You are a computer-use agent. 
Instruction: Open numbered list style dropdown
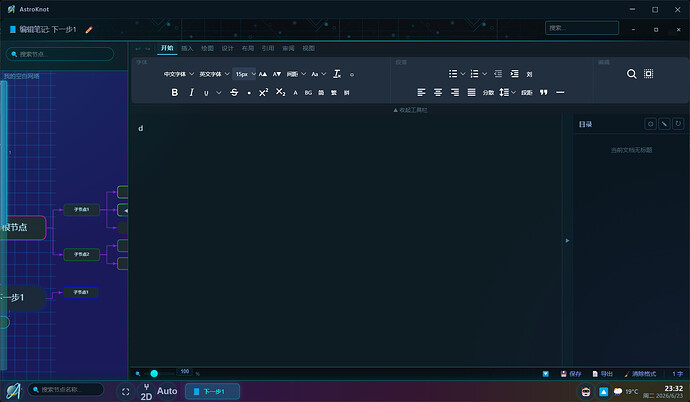(484, 74)
